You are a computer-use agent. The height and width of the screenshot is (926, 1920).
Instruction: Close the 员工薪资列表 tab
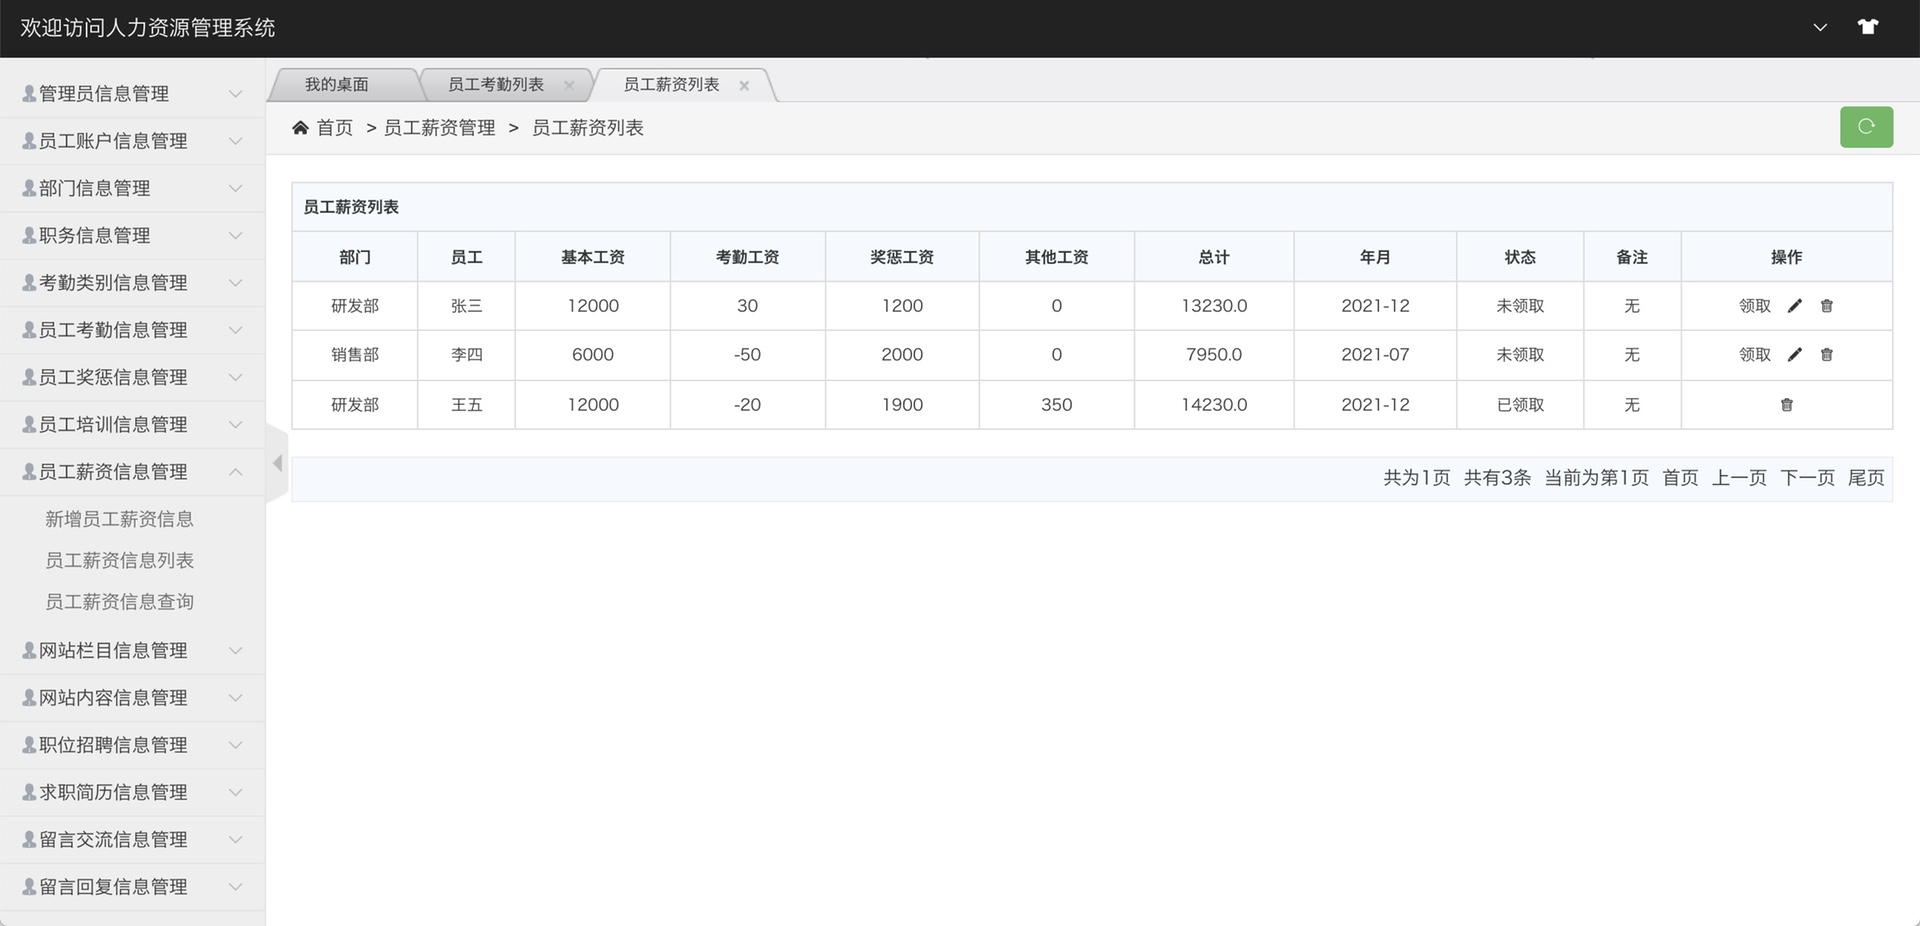tap(744, 85)
